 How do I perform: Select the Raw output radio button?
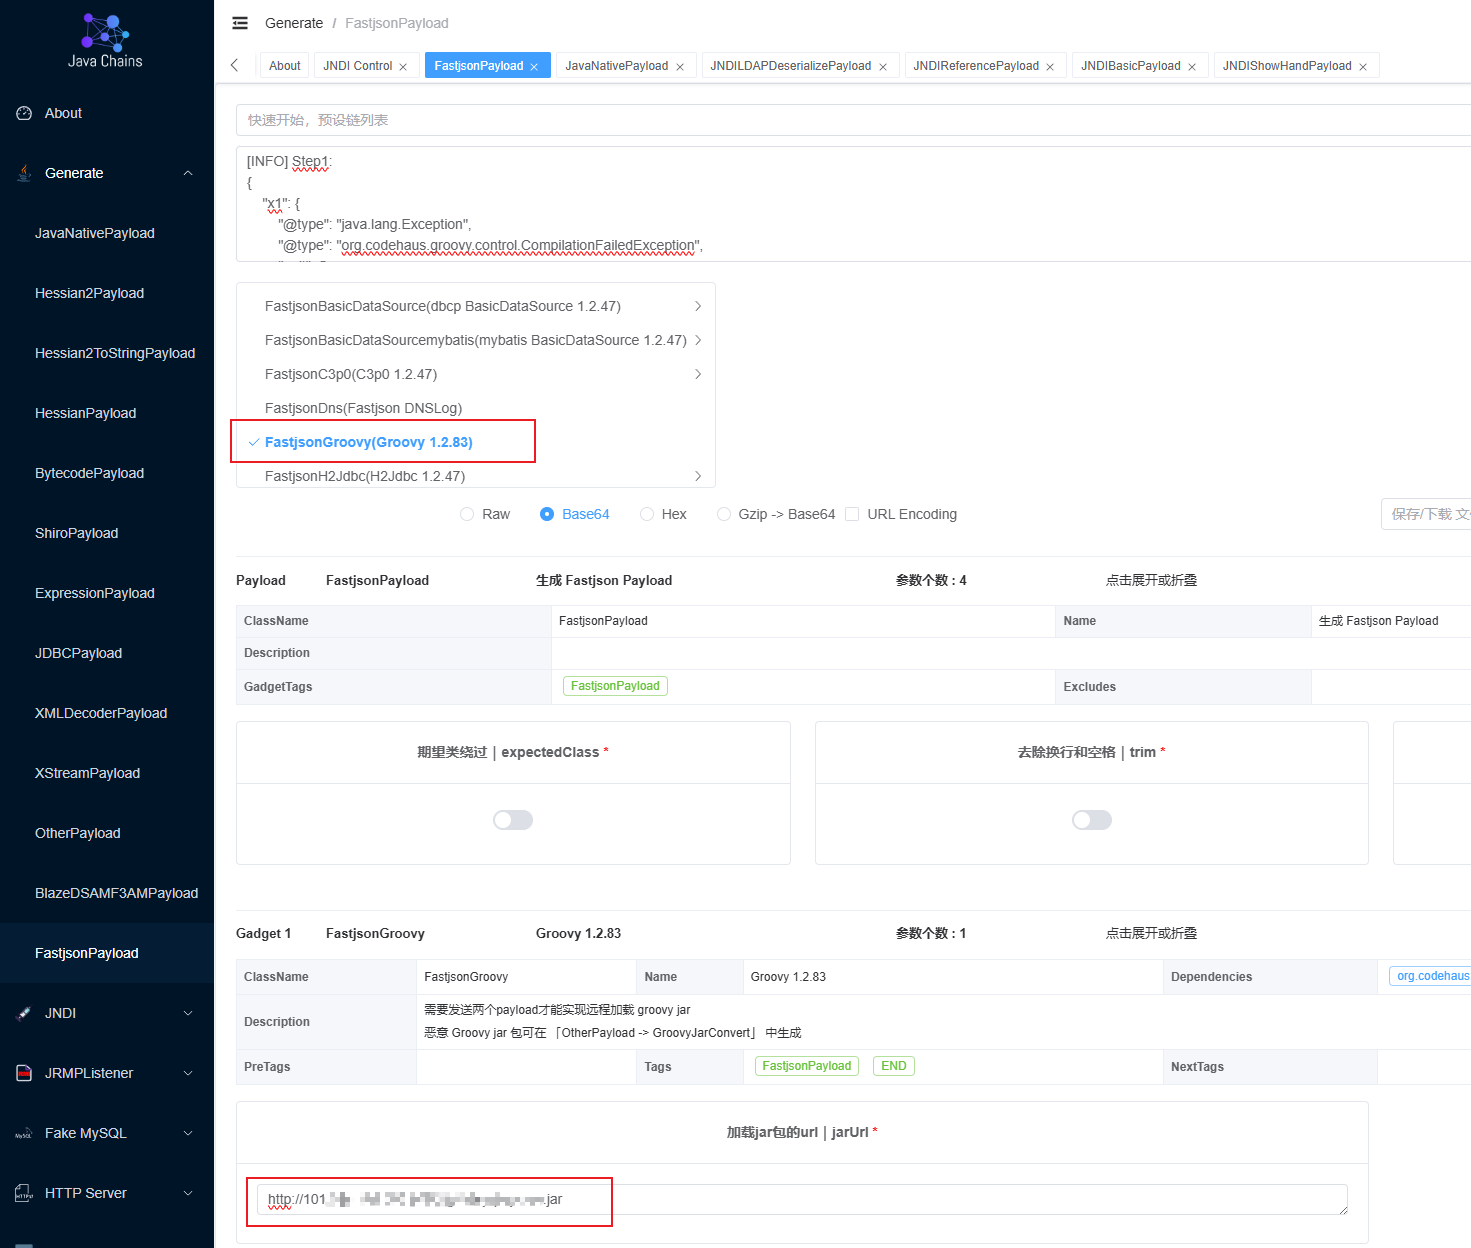point(467,514)
